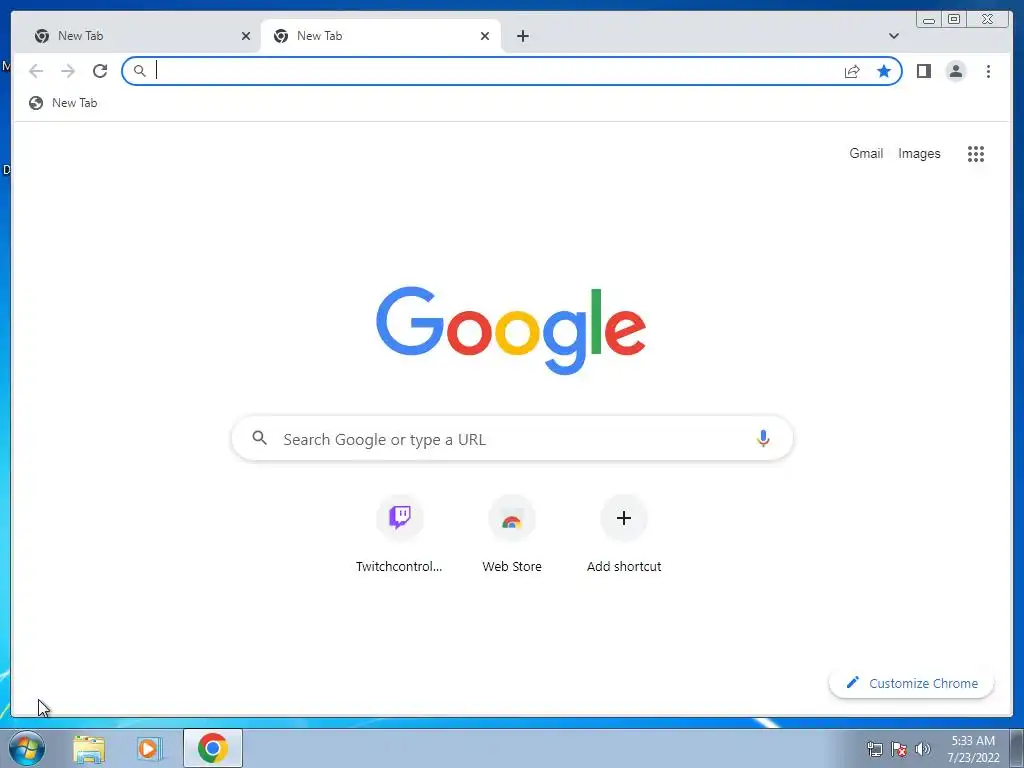Click the Search Google or type a URL box
The width and height of the screenshot is (1024, 768).
click(x=512, y=438)
